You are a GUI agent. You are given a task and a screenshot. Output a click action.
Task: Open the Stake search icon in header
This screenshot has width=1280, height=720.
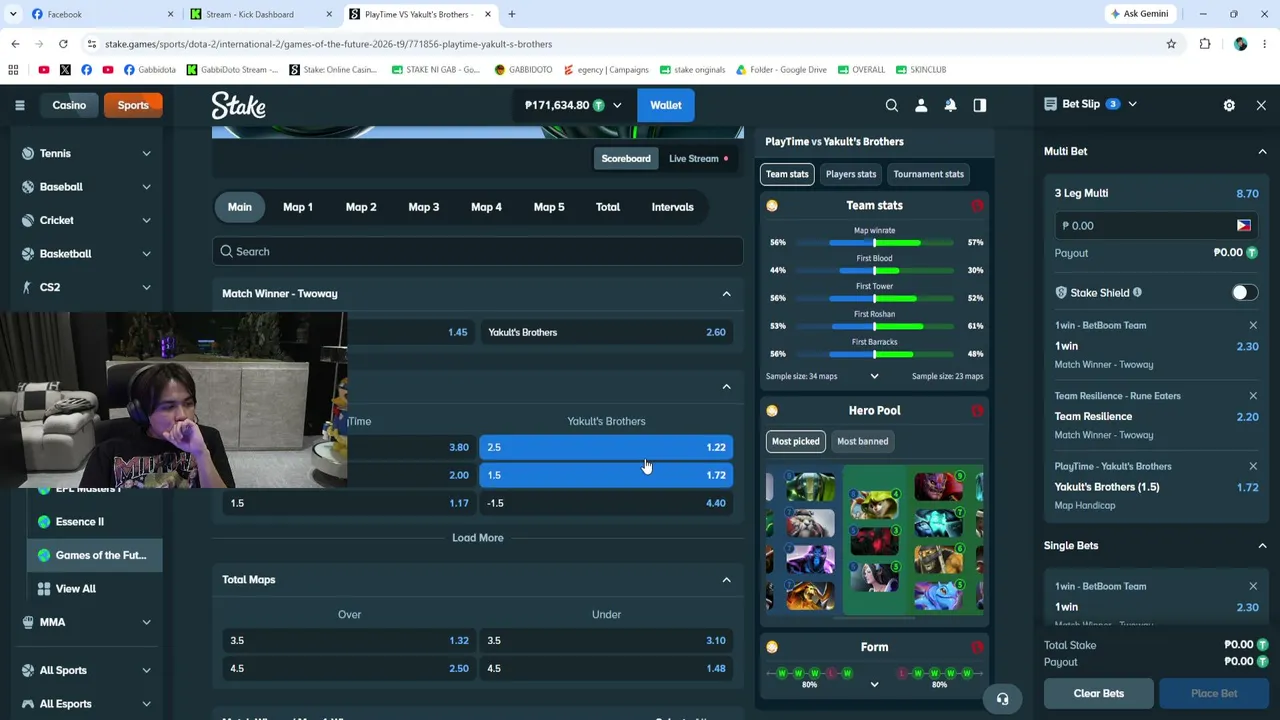(892, 105)
